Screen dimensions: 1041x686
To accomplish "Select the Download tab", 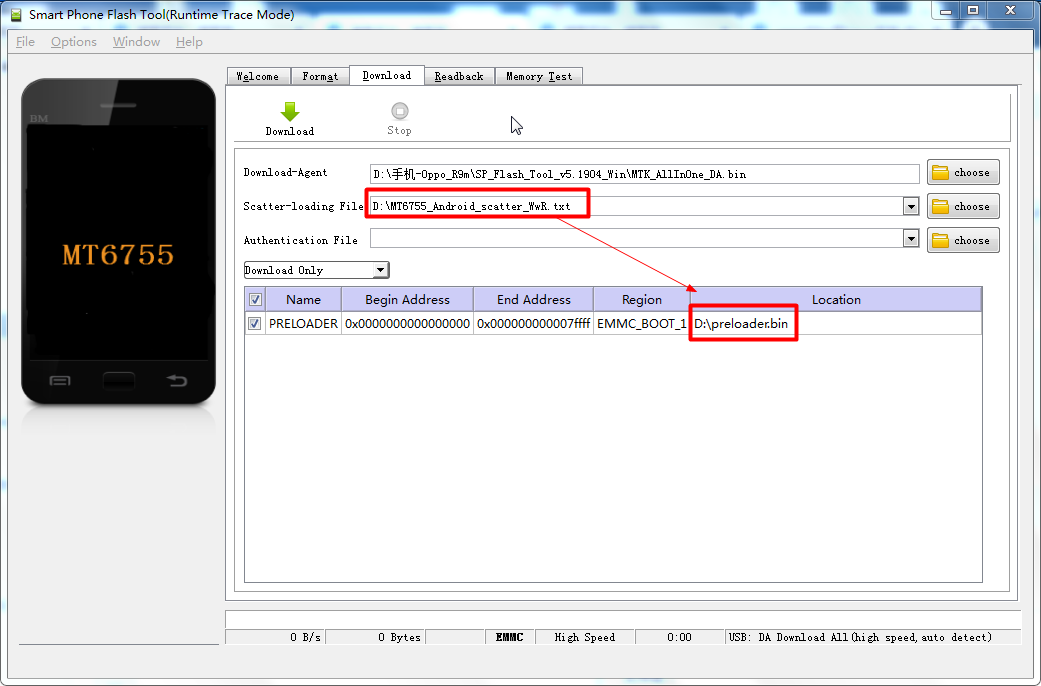I will pos(386,75).
